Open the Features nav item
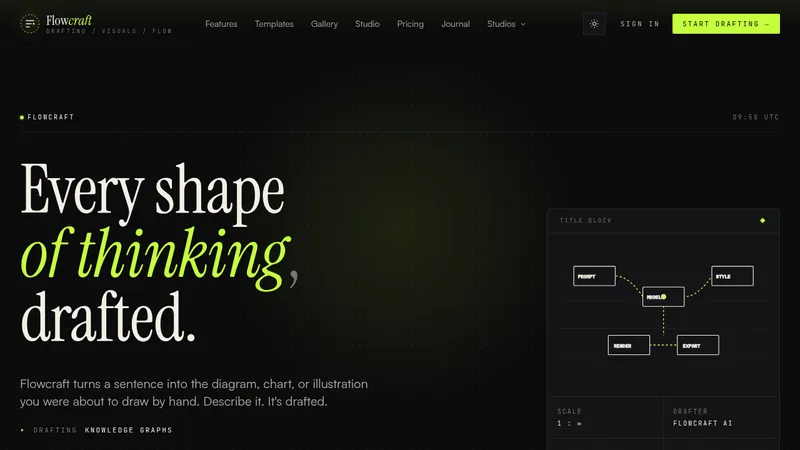The width and height of the screenshot is (800, 450). [221, 24]
